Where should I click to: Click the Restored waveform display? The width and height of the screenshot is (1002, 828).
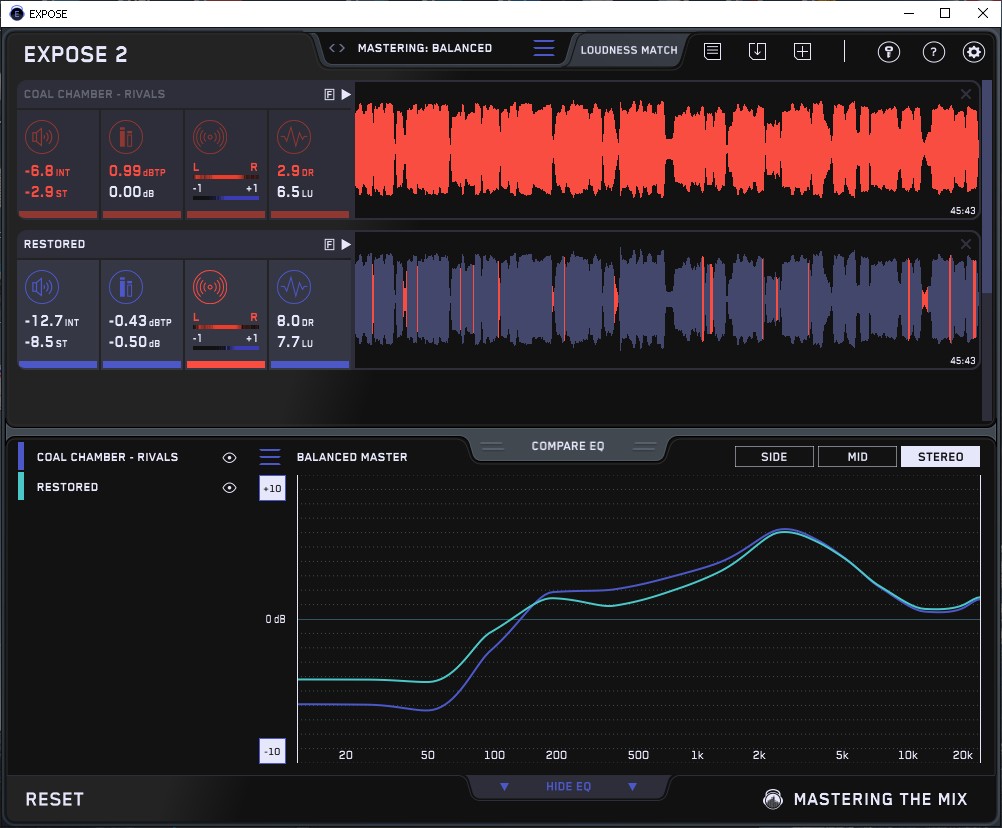point(665,300)
